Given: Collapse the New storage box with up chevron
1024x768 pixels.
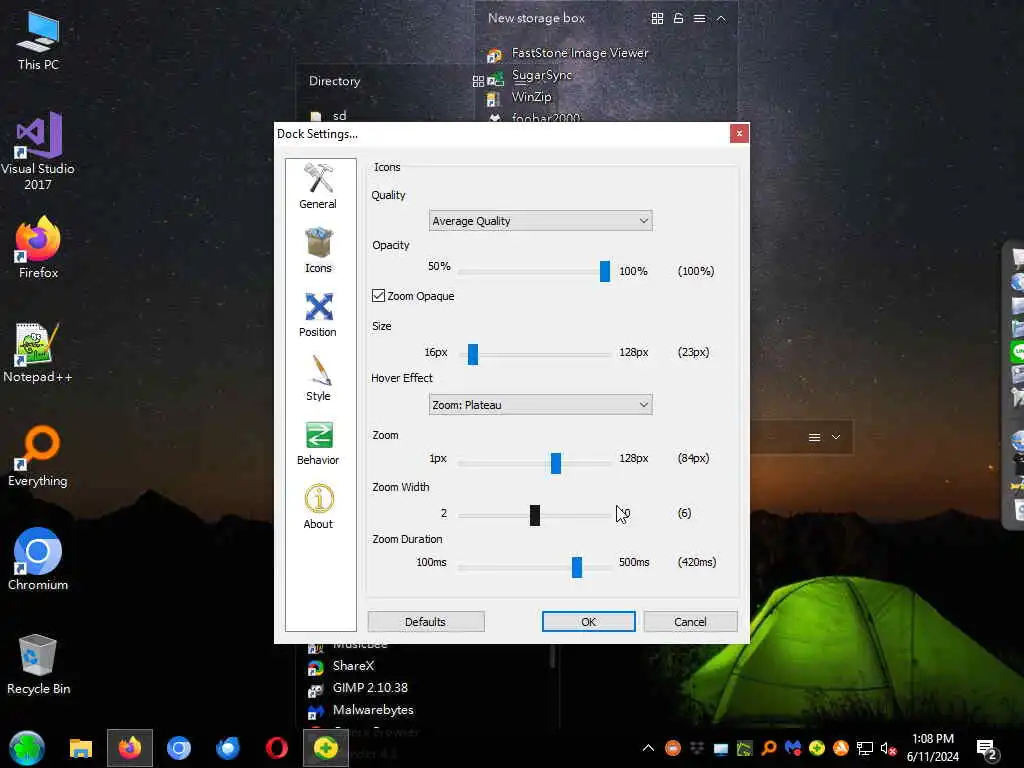Looking at the screenshot, I should point(721,18).
